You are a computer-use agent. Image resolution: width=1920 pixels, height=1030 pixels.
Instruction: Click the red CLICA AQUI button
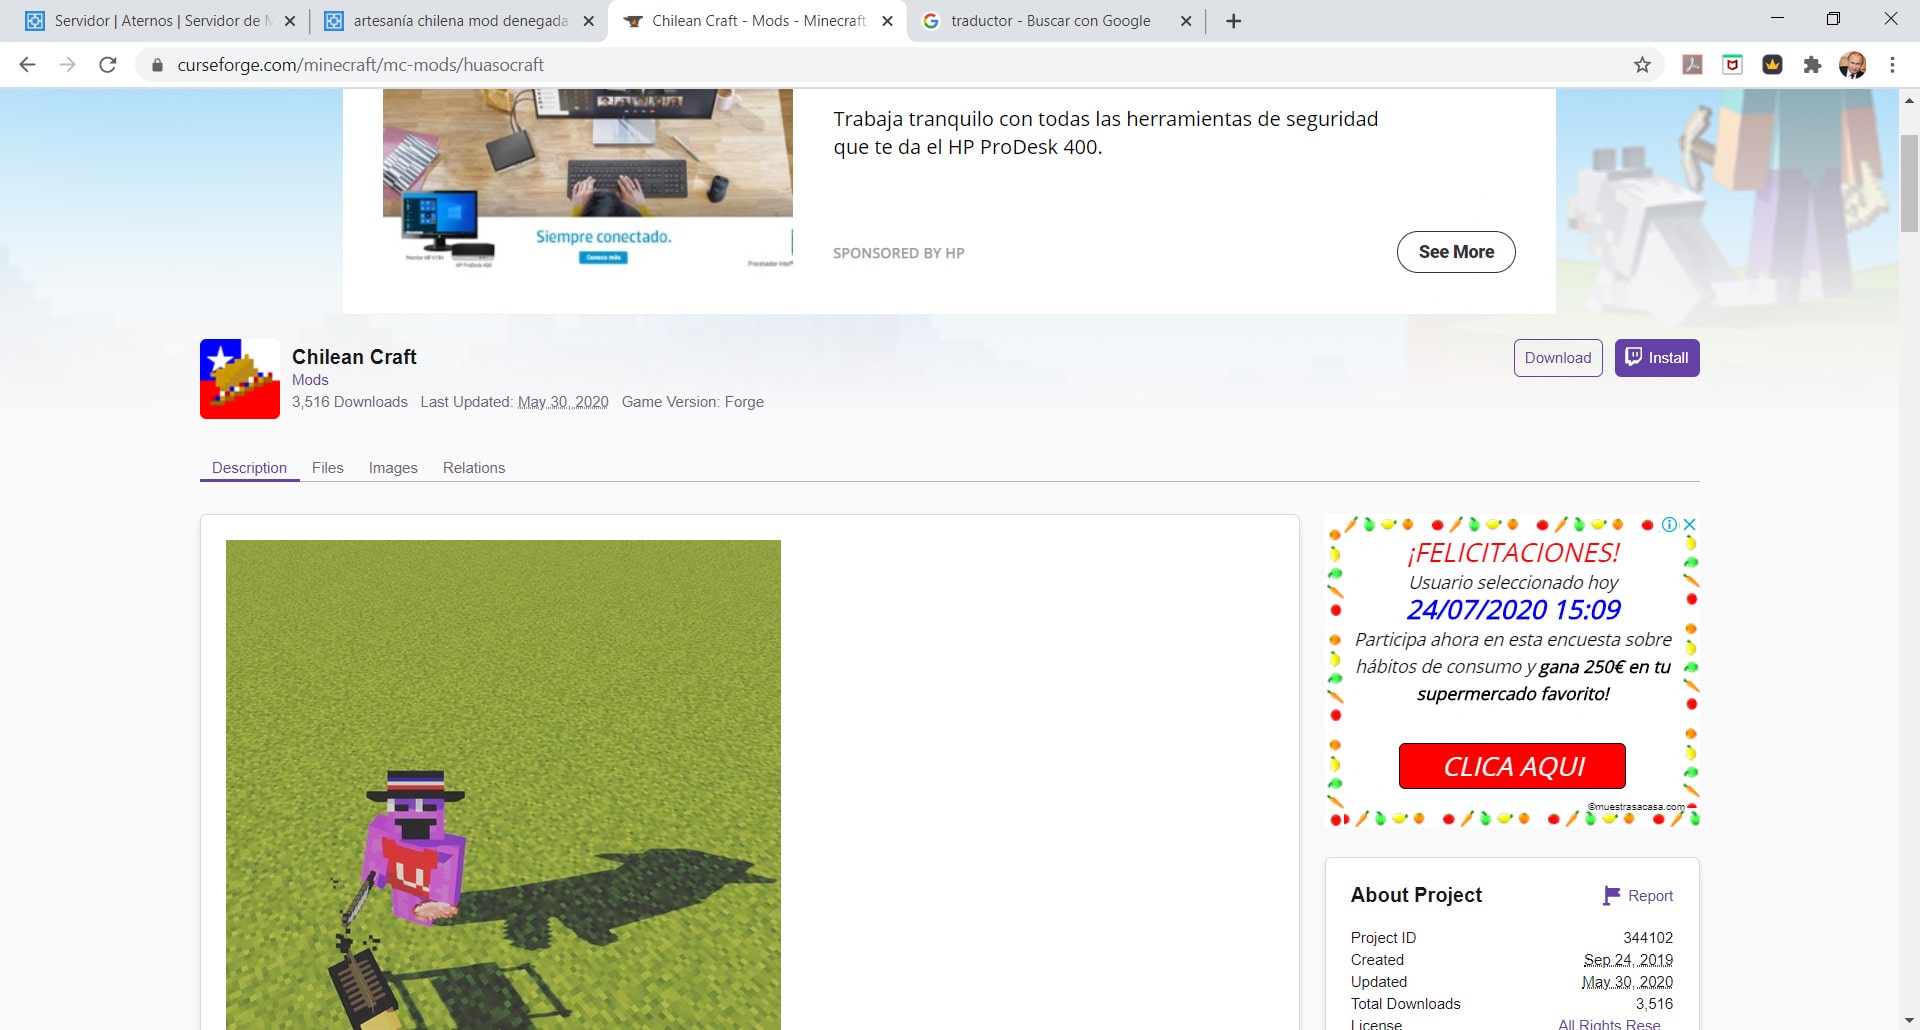(x=1512, y=766)
